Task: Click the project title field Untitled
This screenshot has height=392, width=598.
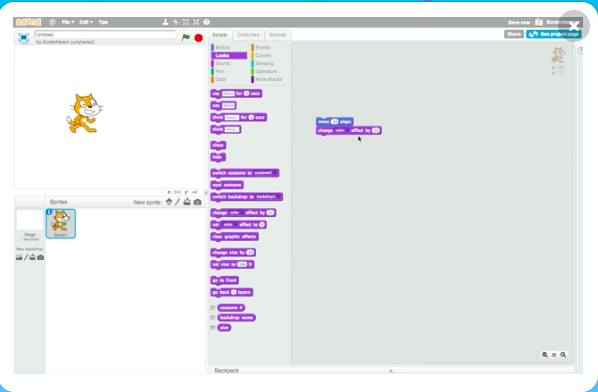Action: click(x=105, y=34)
